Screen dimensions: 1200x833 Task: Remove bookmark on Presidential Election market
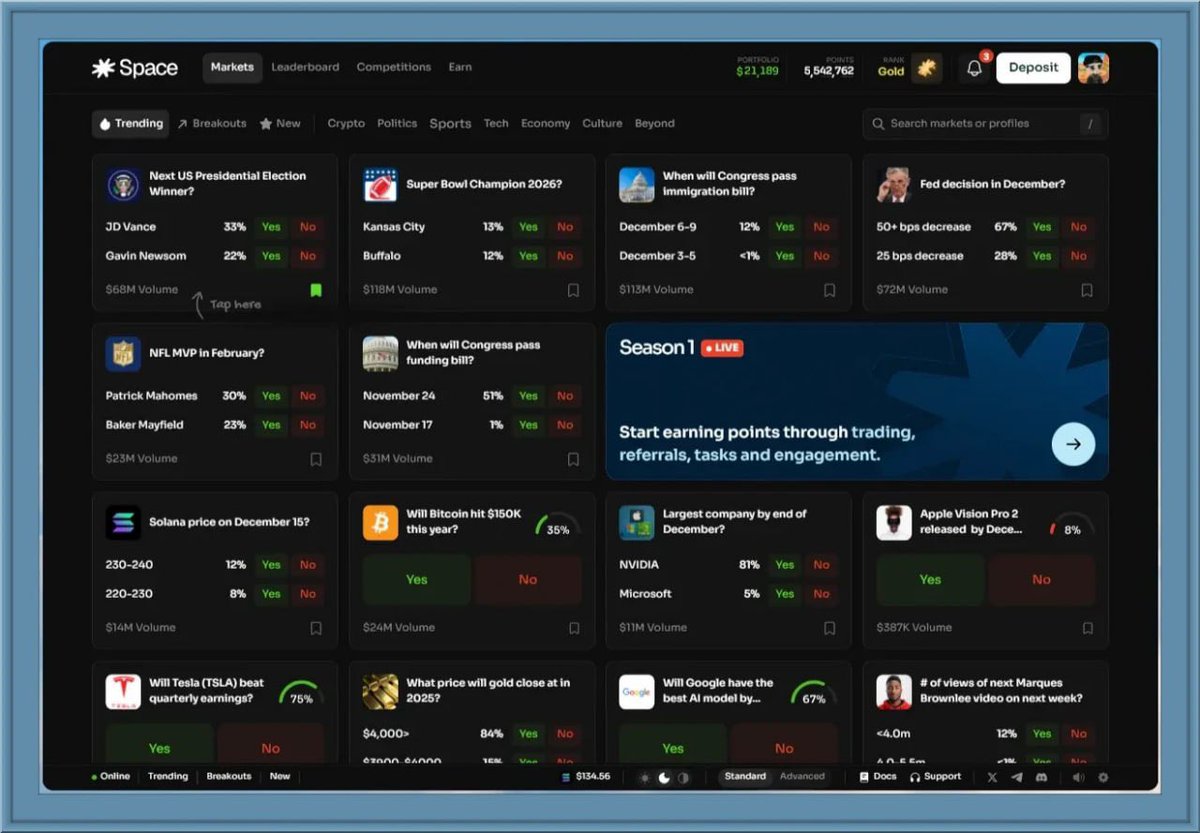click(316, 290)
